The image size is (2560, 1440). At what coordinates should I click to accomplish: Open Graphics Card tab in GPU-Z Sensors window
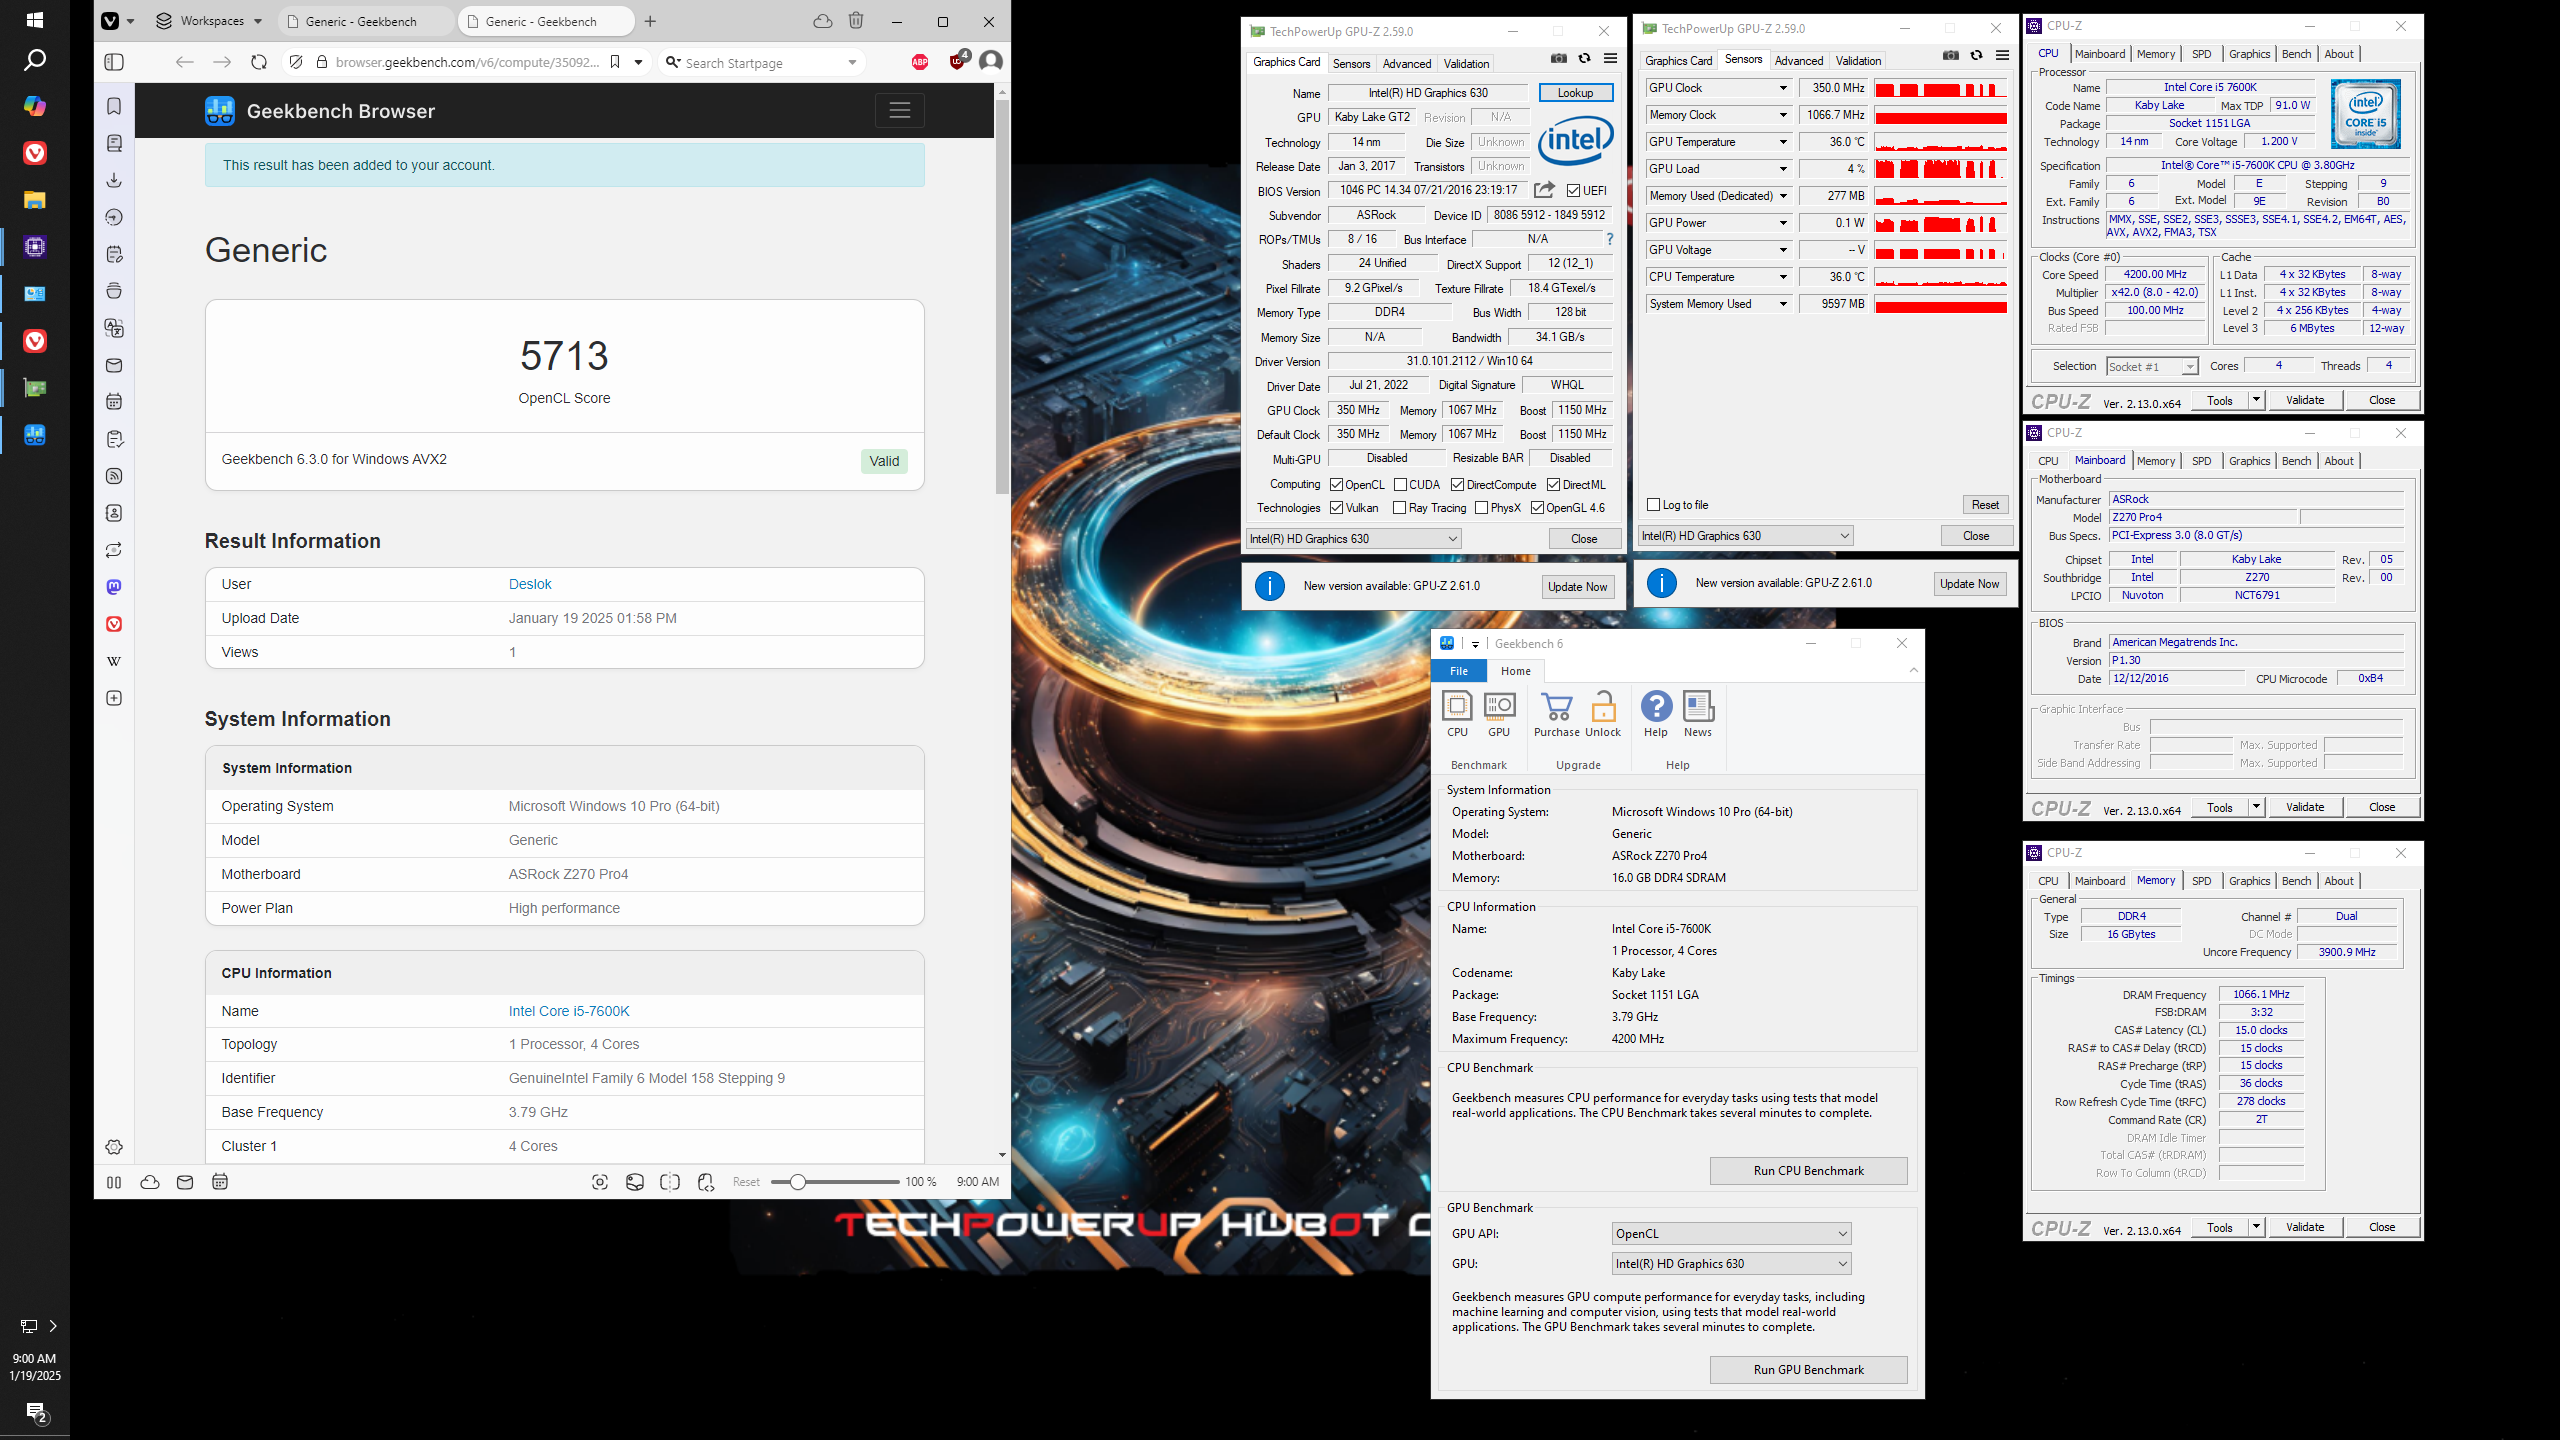pyautogui.click(x=1679, y=61)
